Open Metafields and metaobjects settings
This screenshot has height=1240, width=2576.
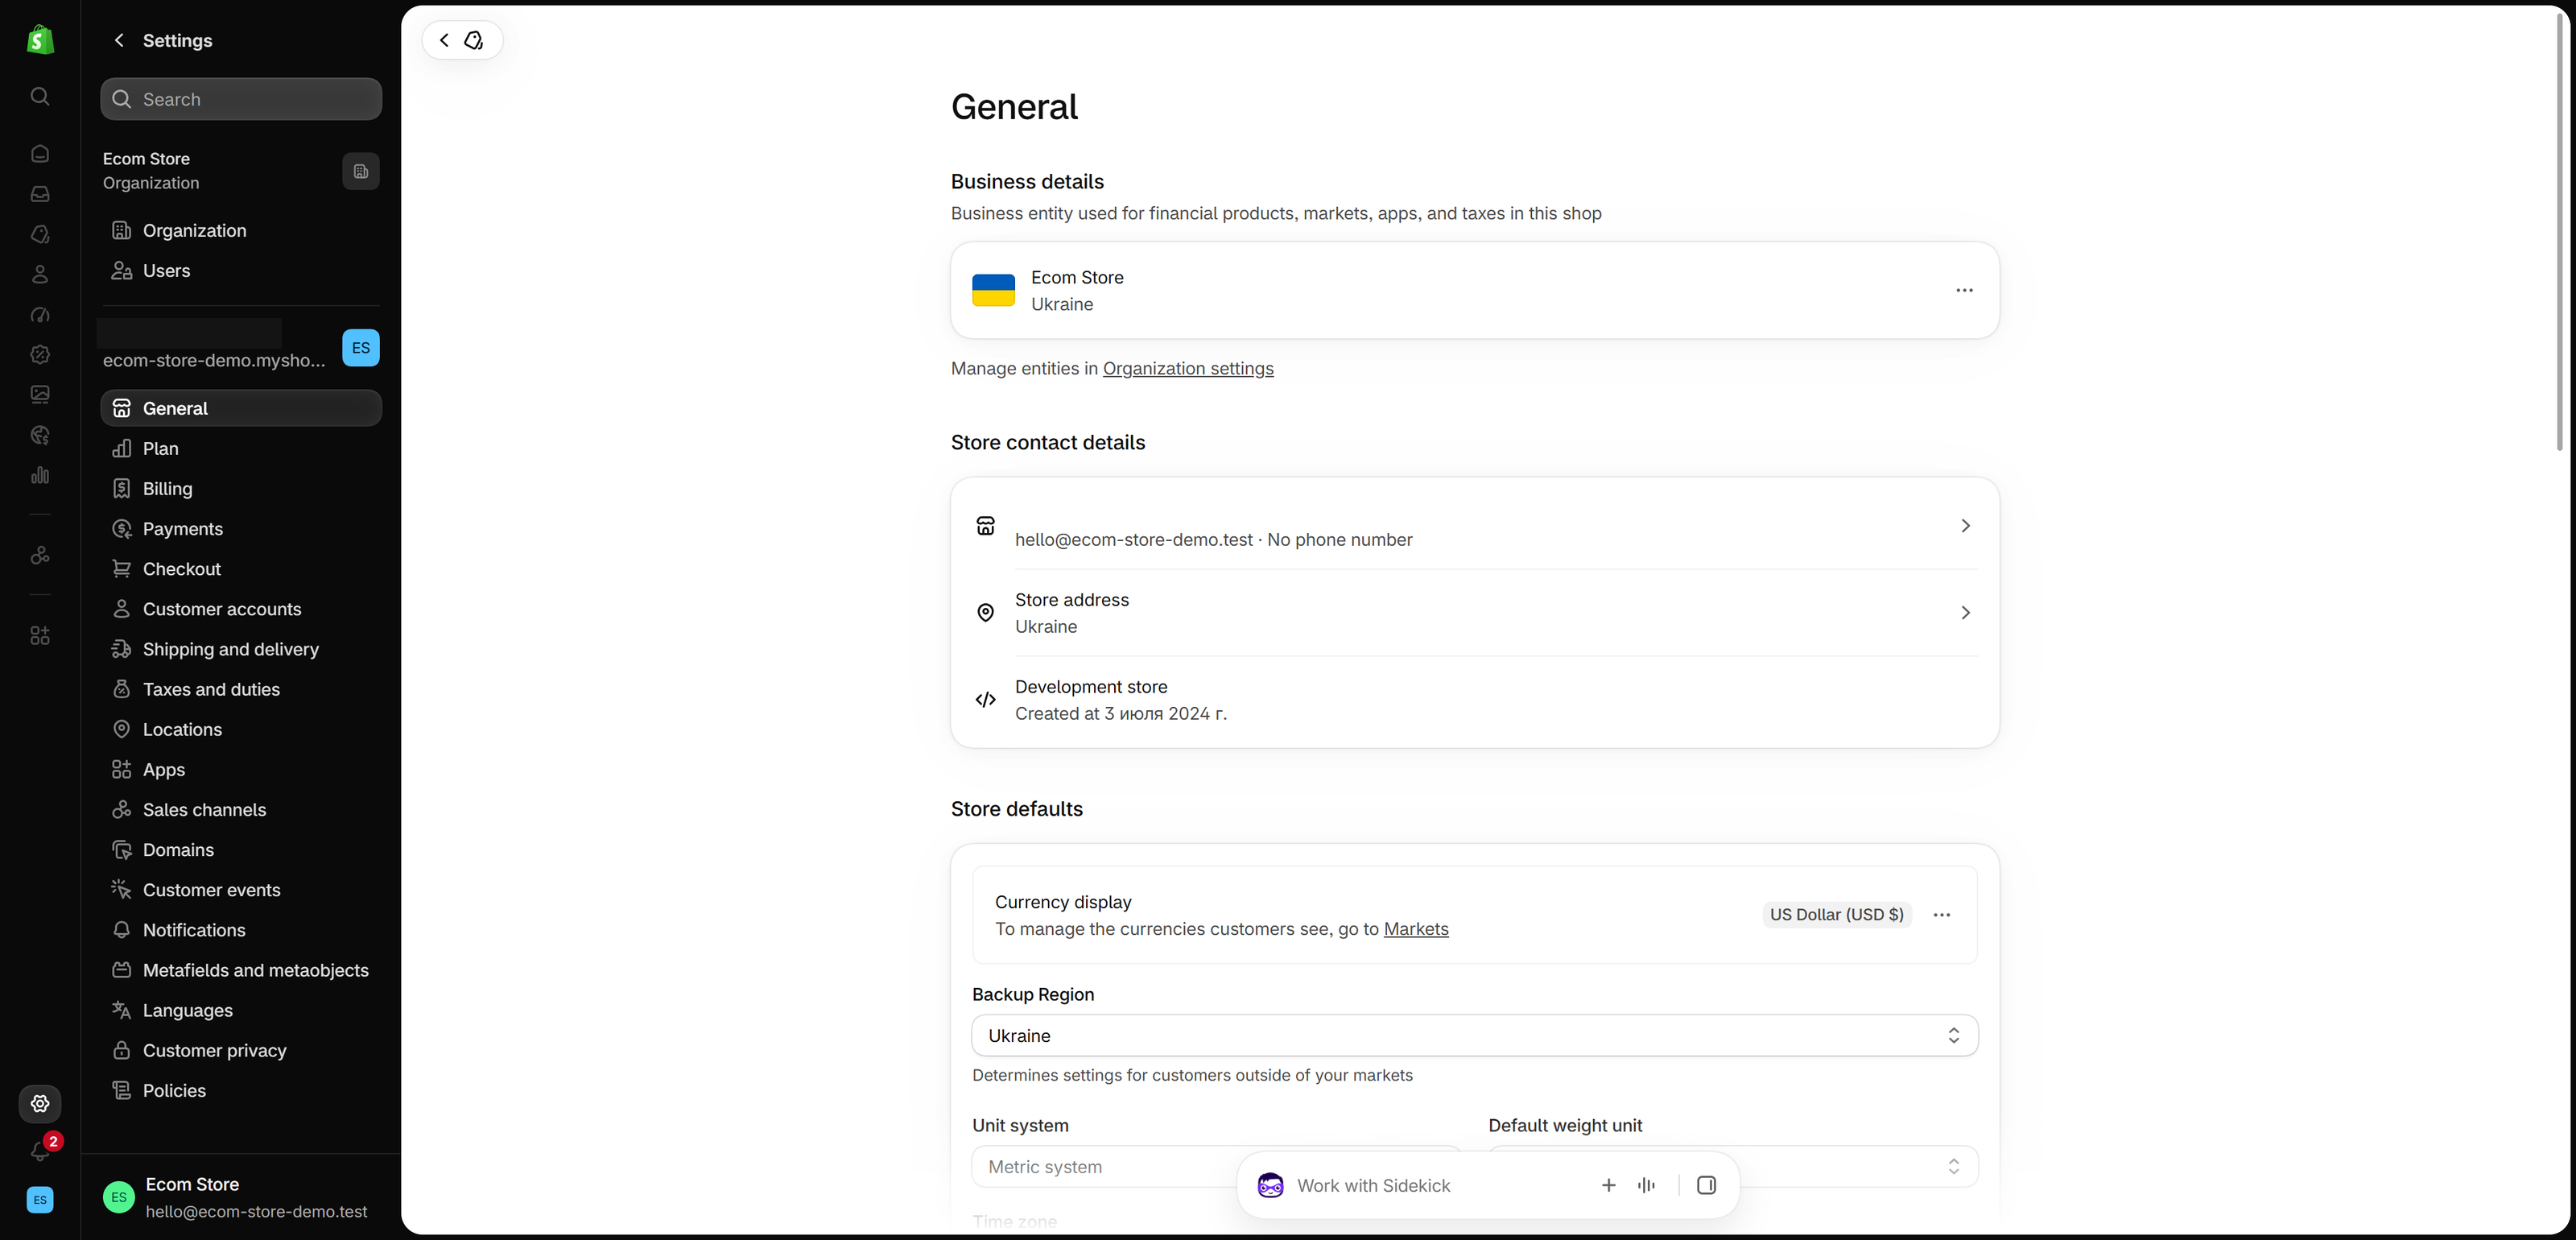(241, 970)
